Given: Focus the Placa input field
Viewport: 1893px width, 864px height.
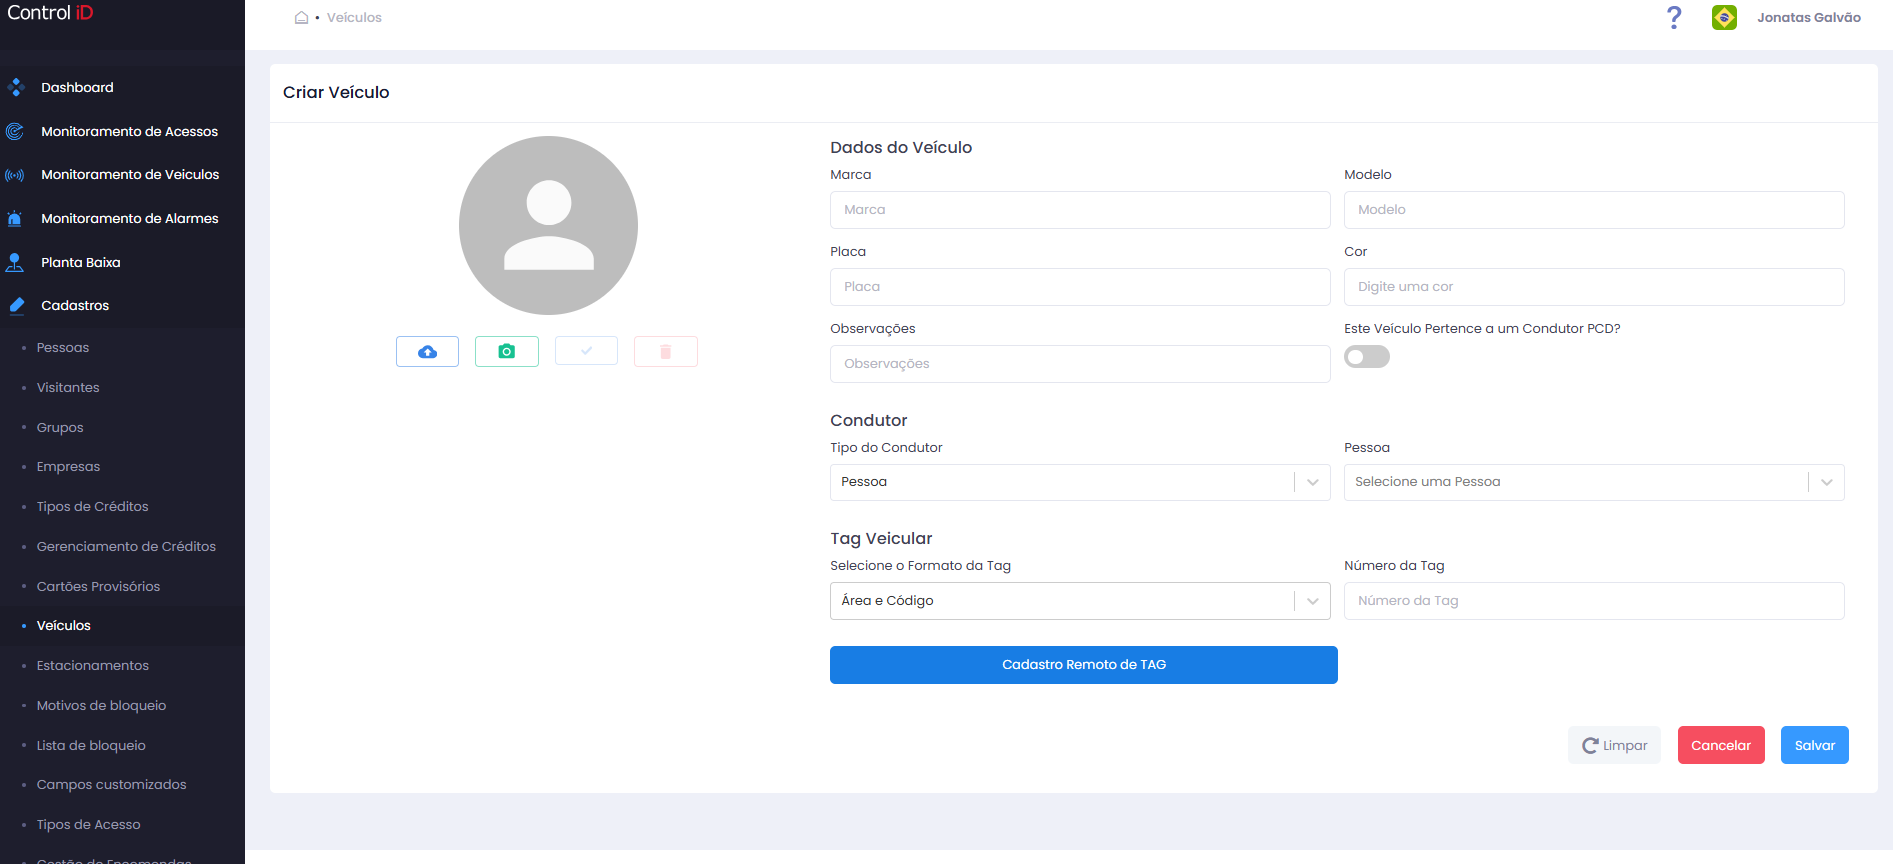Looking at the screenshot, I should (x=1080, y=287).
